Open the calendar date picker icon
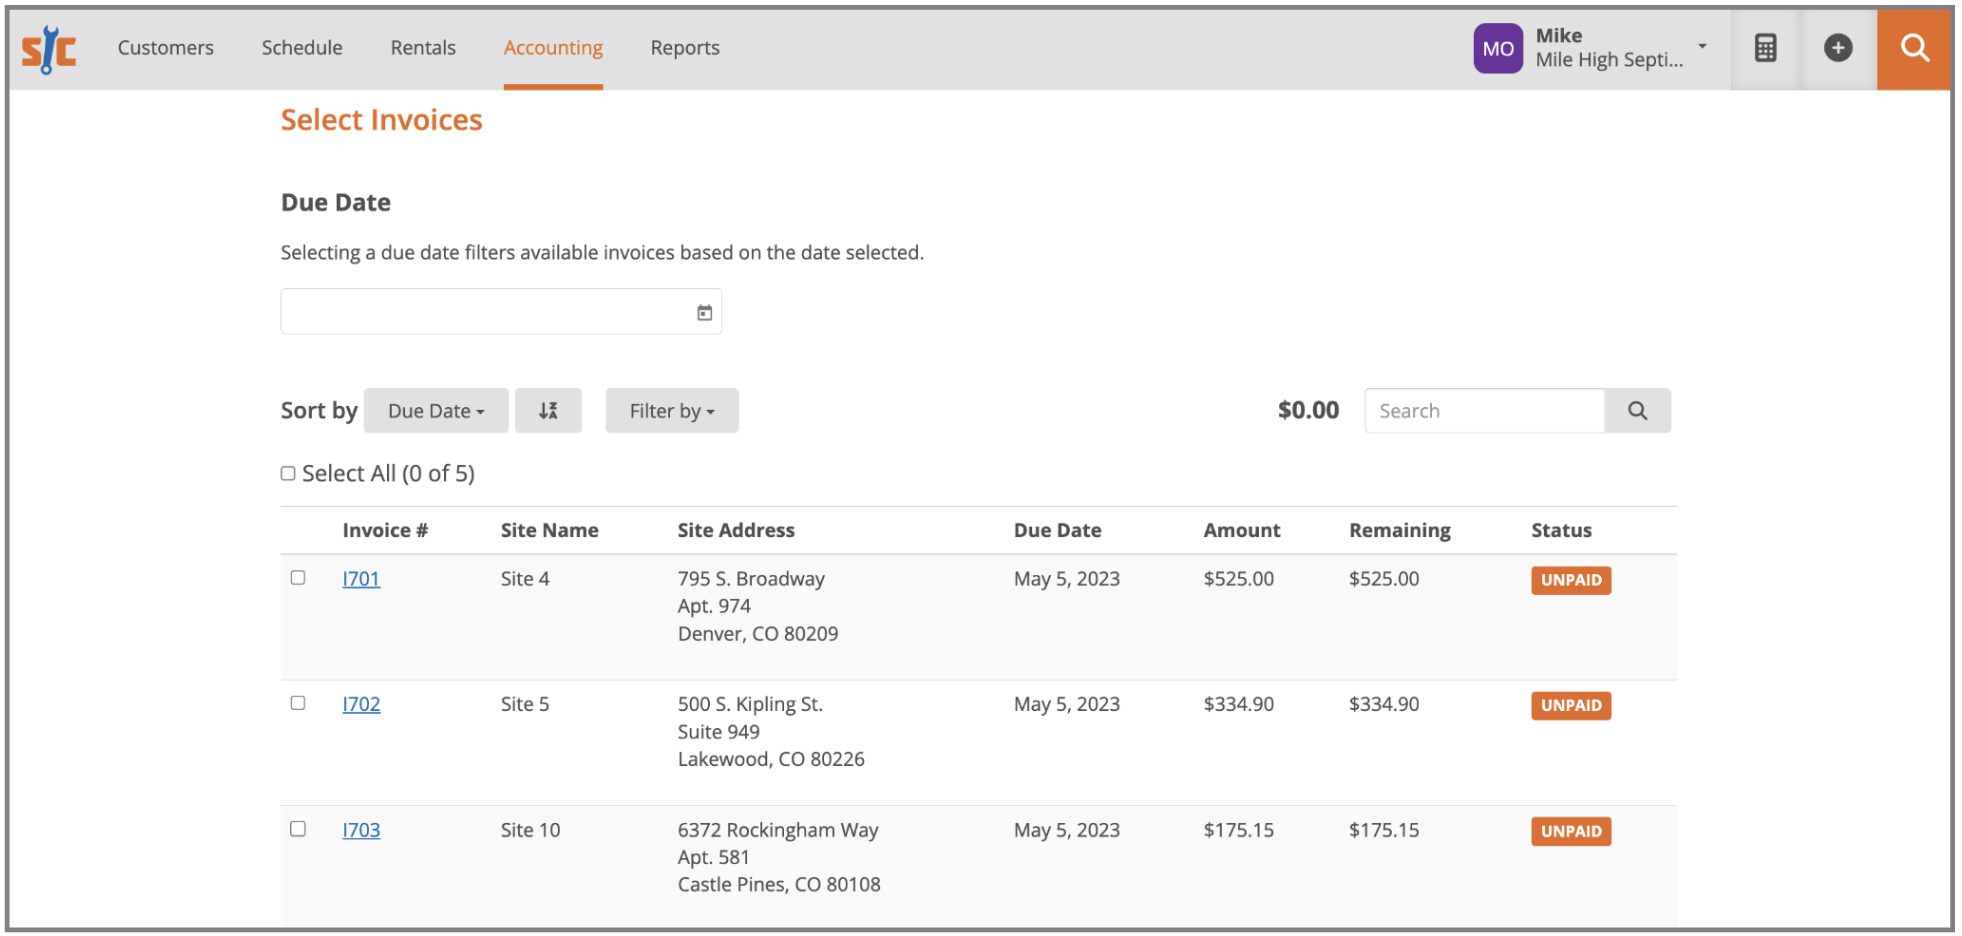The width and height of the screenshot is (1962, 936). click(x=704, y=313)
